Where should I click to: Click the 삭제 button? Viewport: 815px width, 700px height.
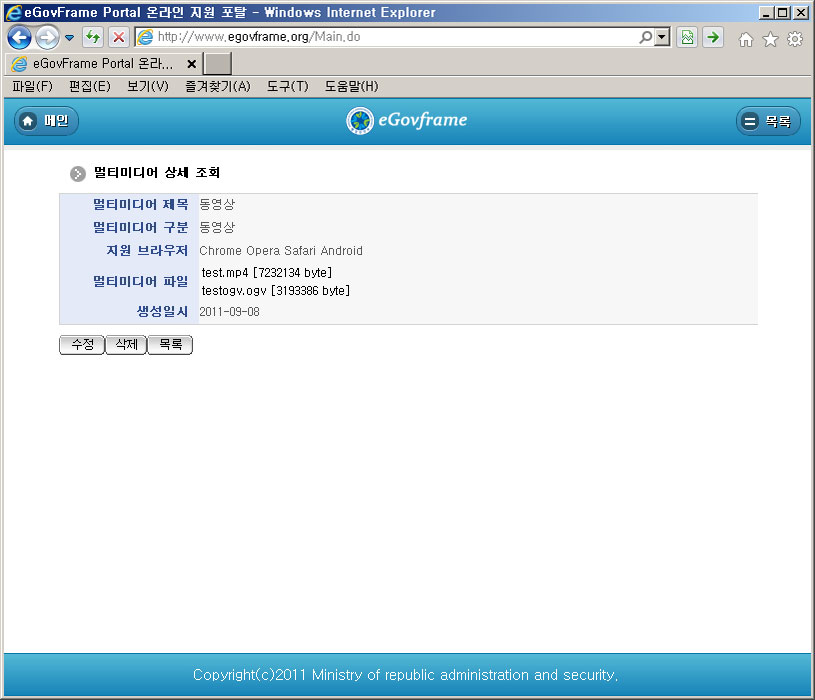[126, 345]
